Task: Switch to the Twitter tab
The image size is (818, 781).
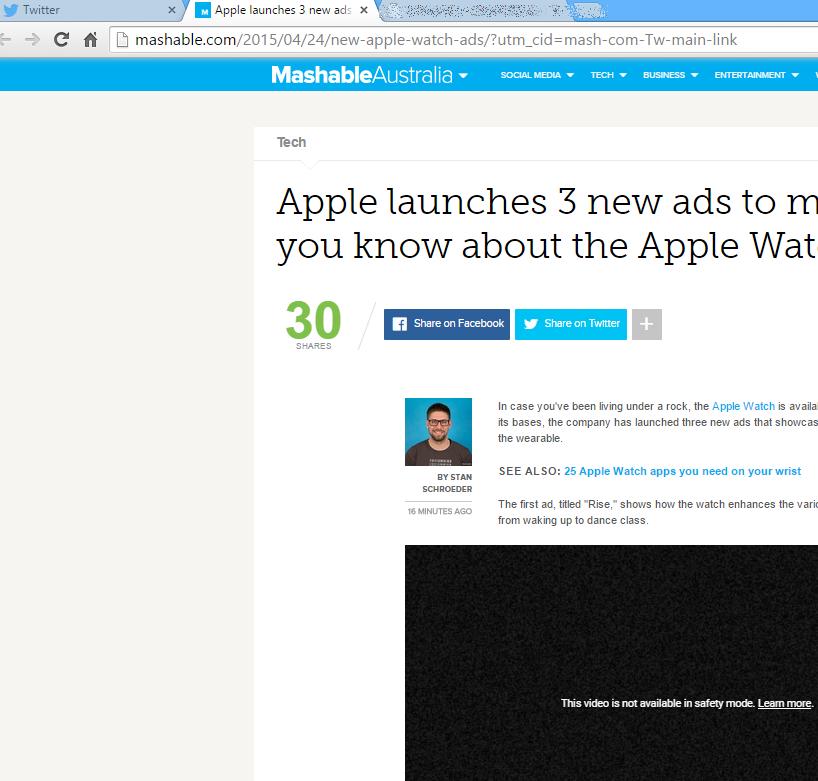Action: [91, 10]
